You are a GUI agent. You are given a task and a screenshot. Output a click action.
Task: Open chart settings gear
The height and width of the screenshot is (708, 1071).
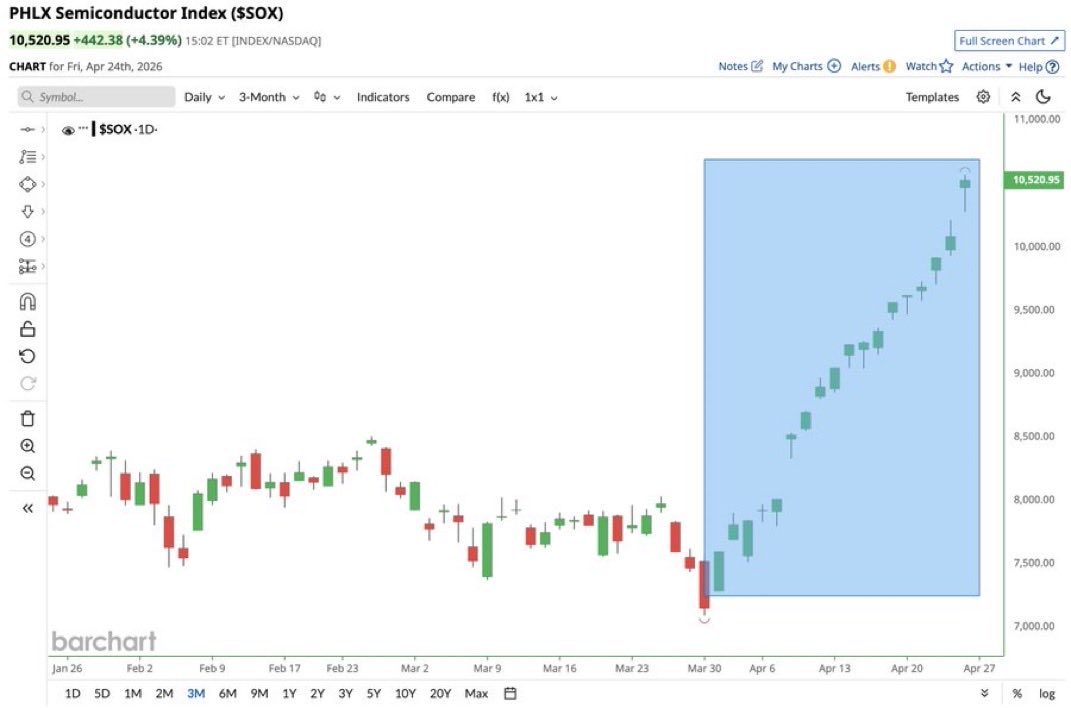coord(983,97)
